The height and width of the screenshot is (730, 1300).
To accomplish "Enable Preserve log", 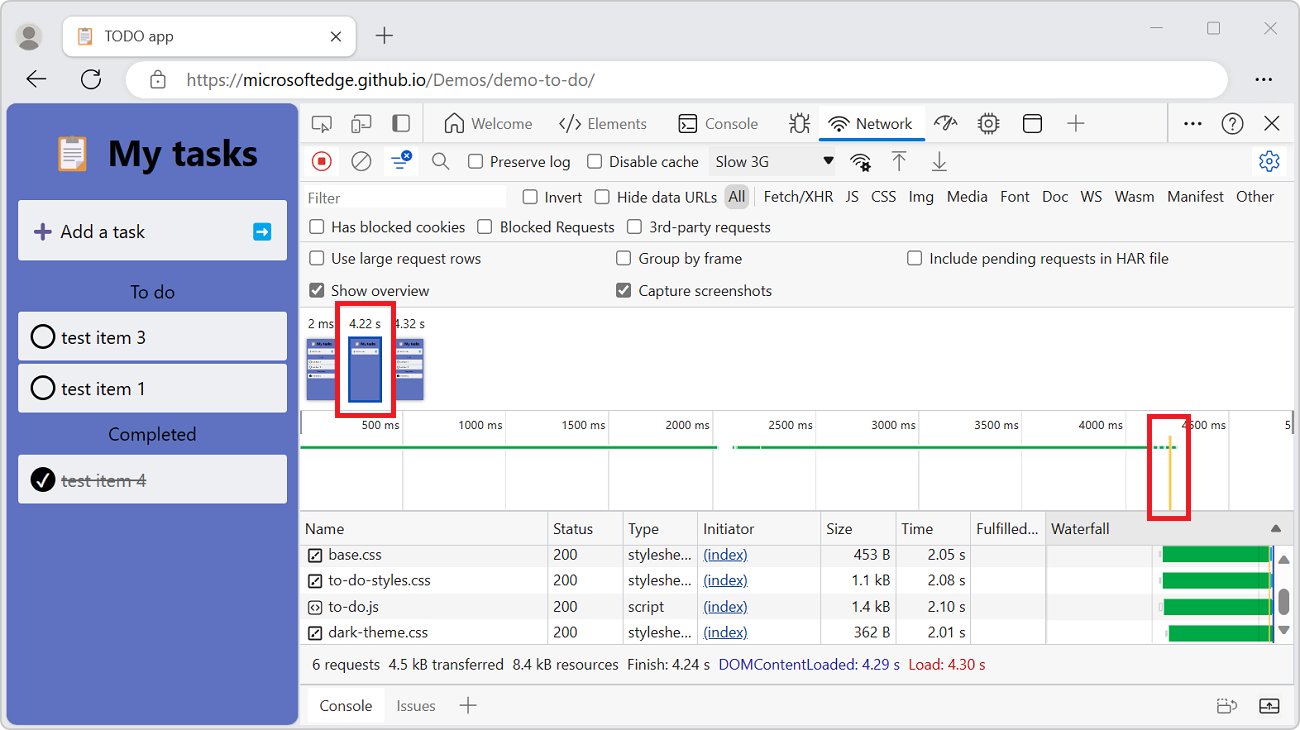I will point(476,161).
